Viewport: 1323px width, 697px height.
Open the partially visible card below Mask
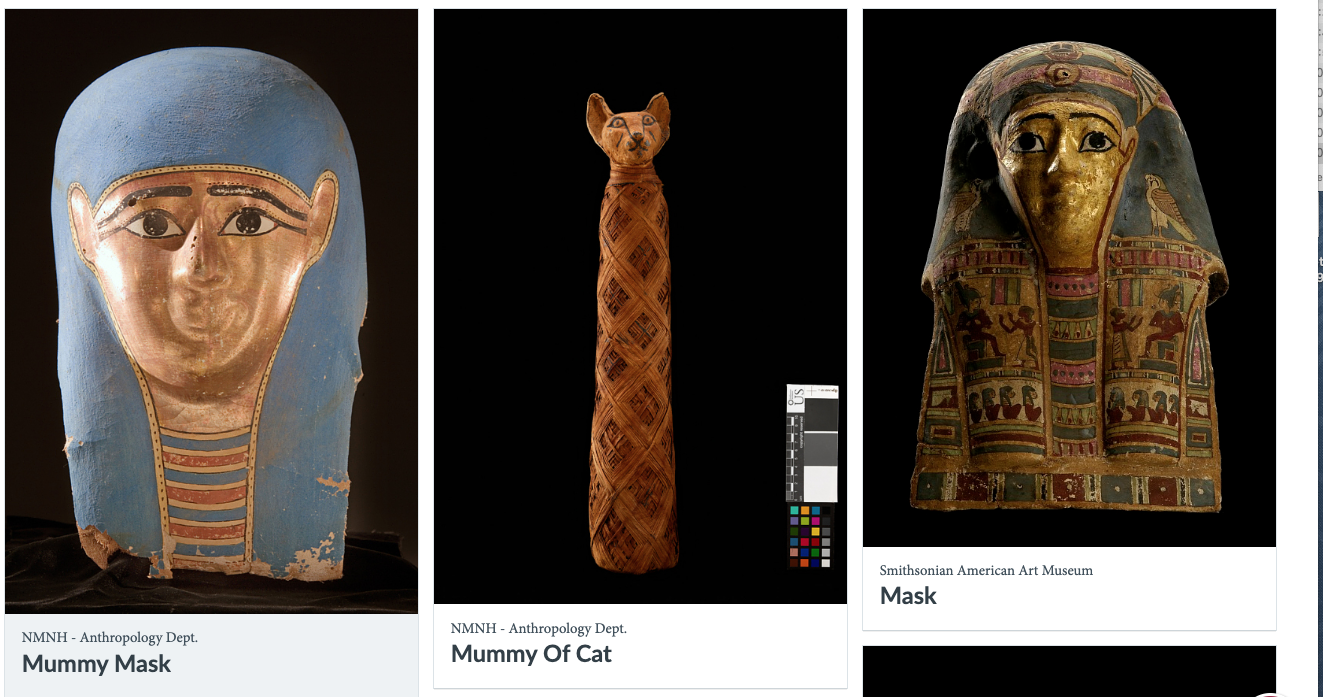(x=1069, y=672)
